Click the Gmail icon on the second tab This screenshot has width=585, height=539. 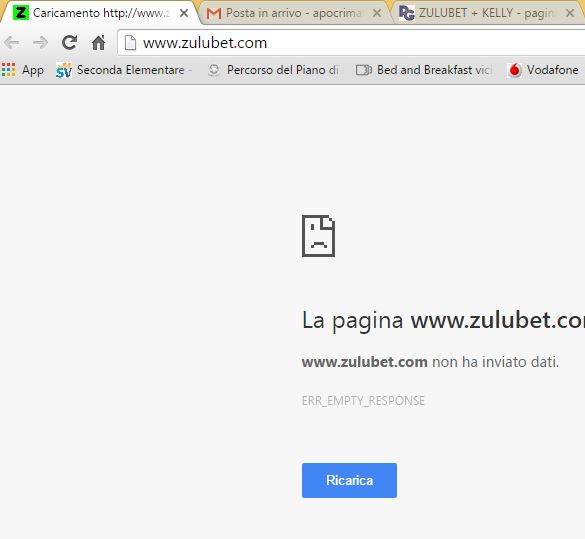[x=214, y=13]
